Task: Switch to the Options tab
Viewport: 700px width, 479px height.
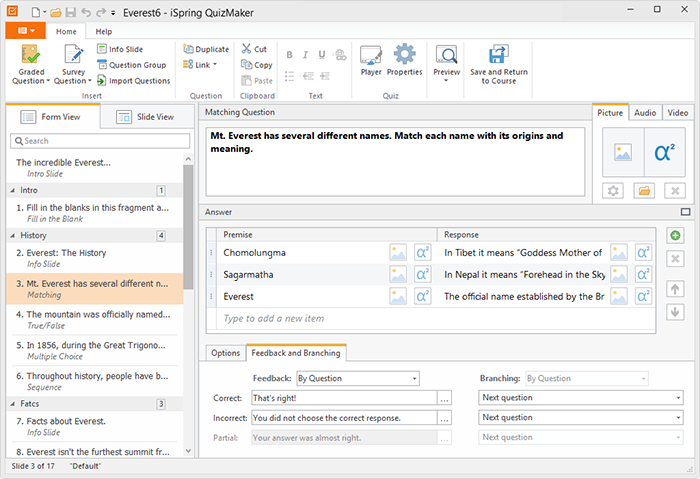Action: pyautogui.click(x=225, y=353)
